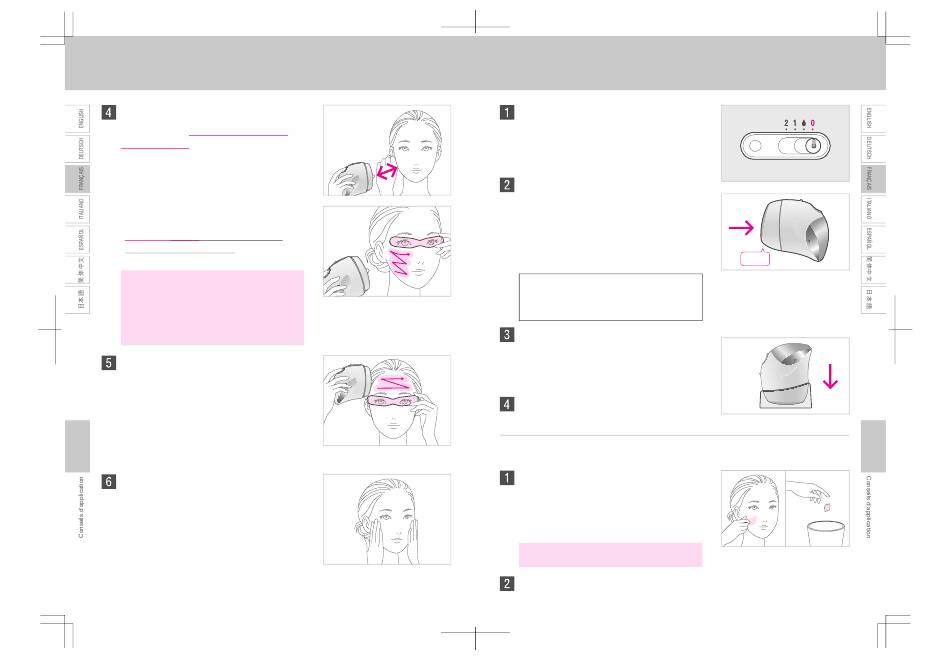The width and height of the screenshot is (950, 659).
Task: Open the illustration of hands pressing both cheeks
Action: 387,520
